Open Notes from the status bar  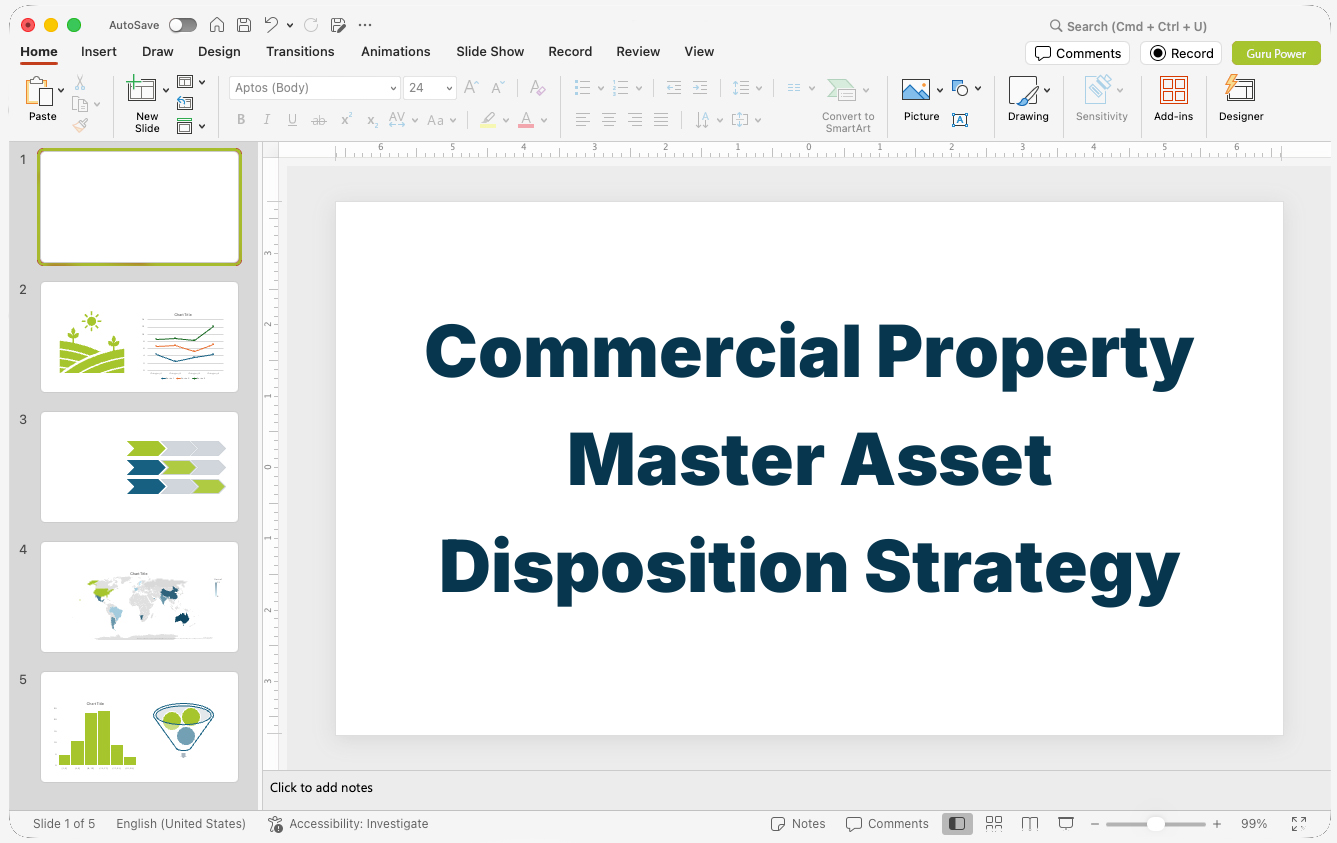[798, 824]
